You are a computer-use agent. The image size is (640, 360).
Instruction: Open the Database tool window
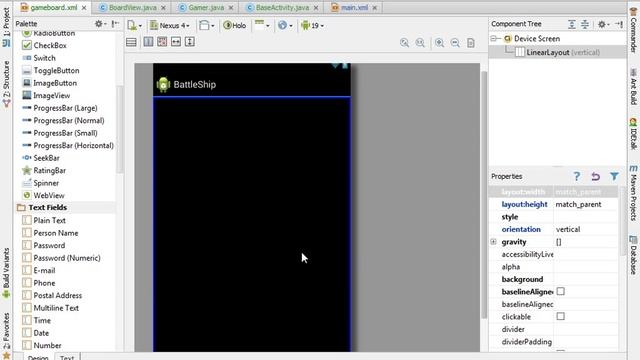click(633, 255)
